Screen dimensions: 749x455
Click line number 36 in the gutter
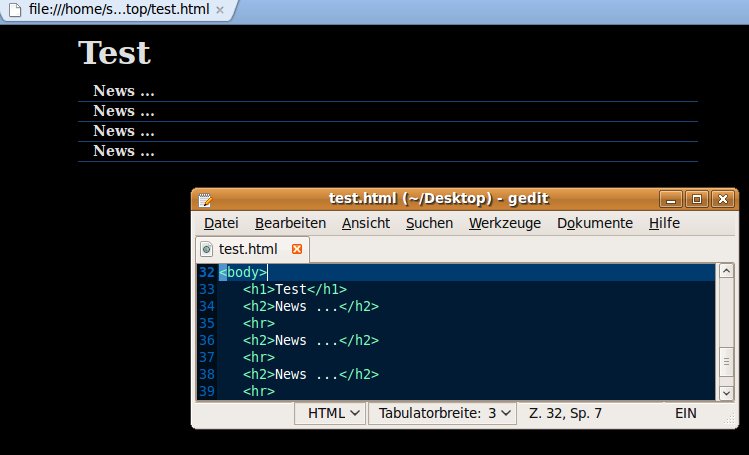pos(207,340)
